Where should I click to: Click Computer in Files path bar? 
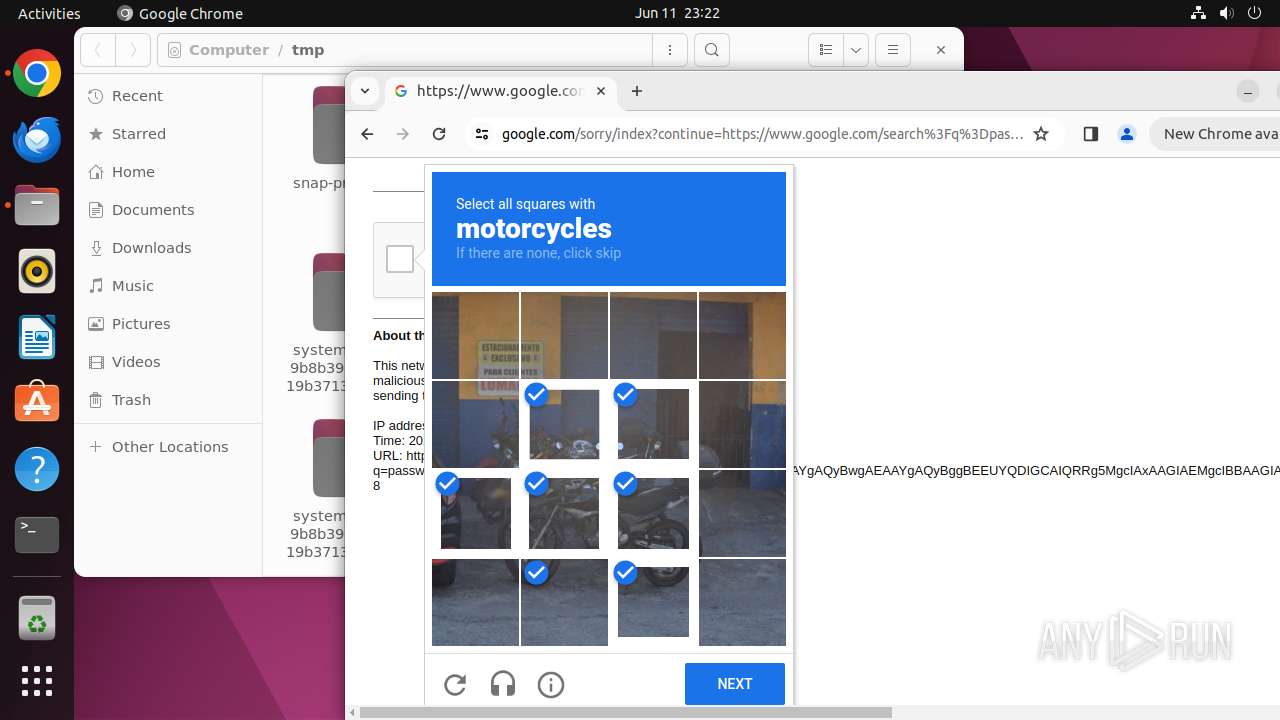tap(229, 50)
